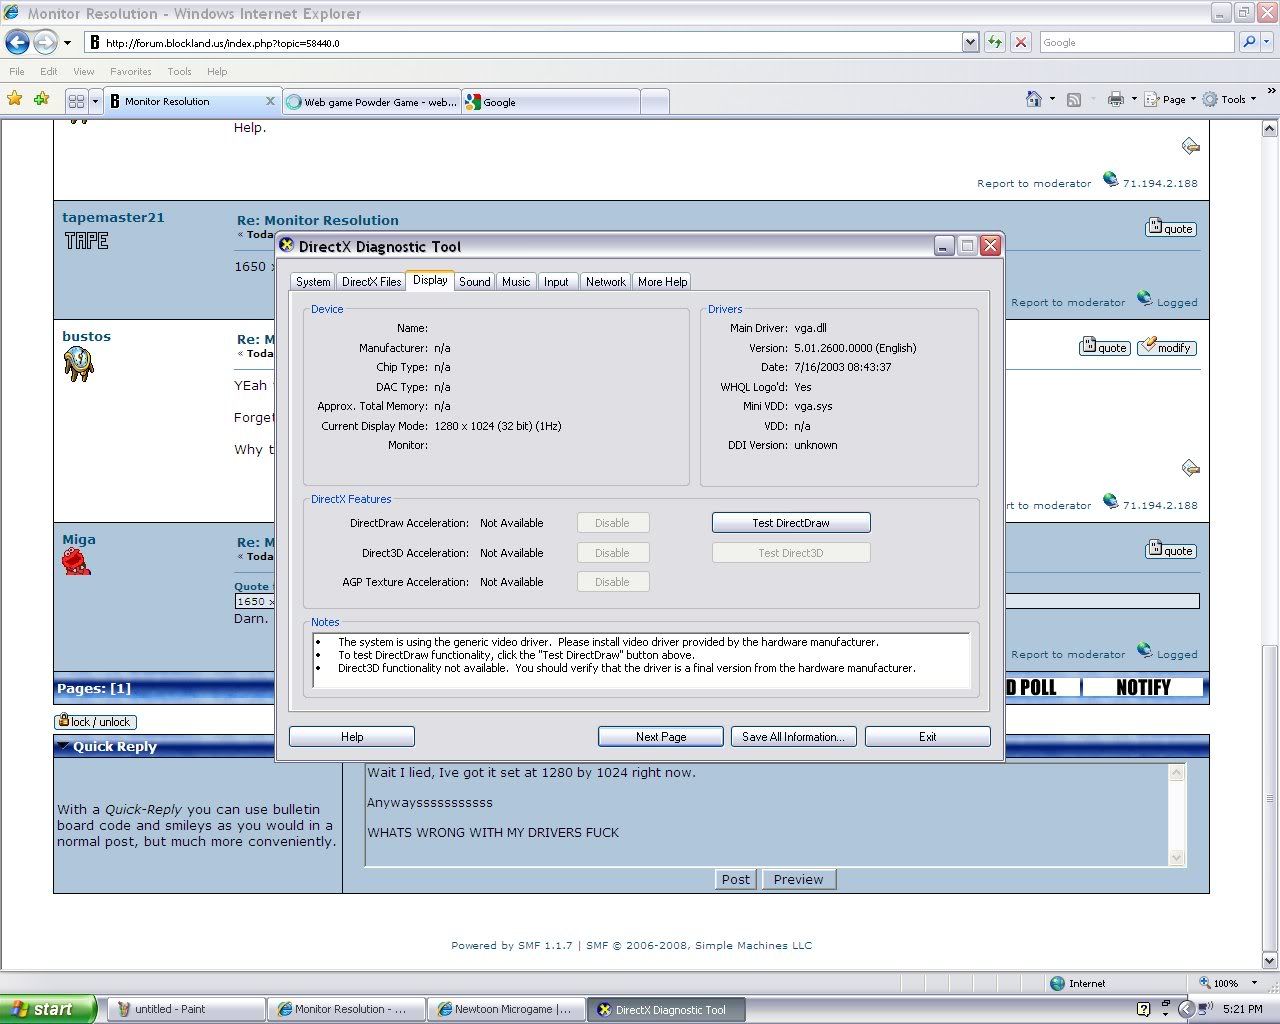The height and width of the screenshot is (1024, 1280).
Task: Click Save All Information button
Action: click(x=793, y=737)
